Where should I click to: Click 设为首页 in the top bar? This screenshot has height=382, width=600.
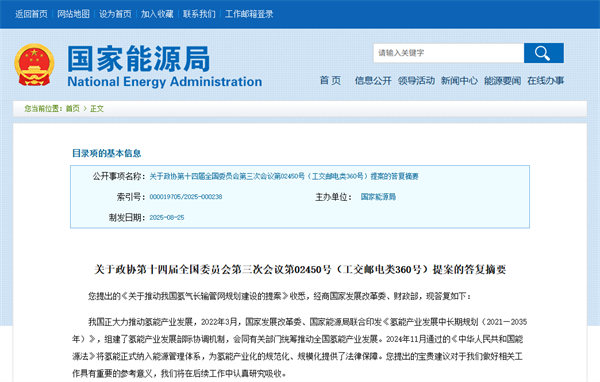click(115, 14)
